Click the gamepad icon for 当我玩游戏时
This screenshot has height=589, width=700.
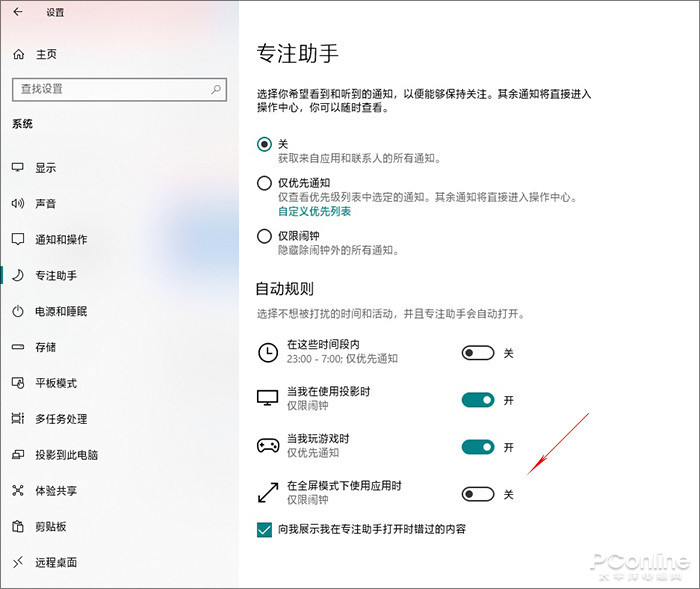[268, 445]
